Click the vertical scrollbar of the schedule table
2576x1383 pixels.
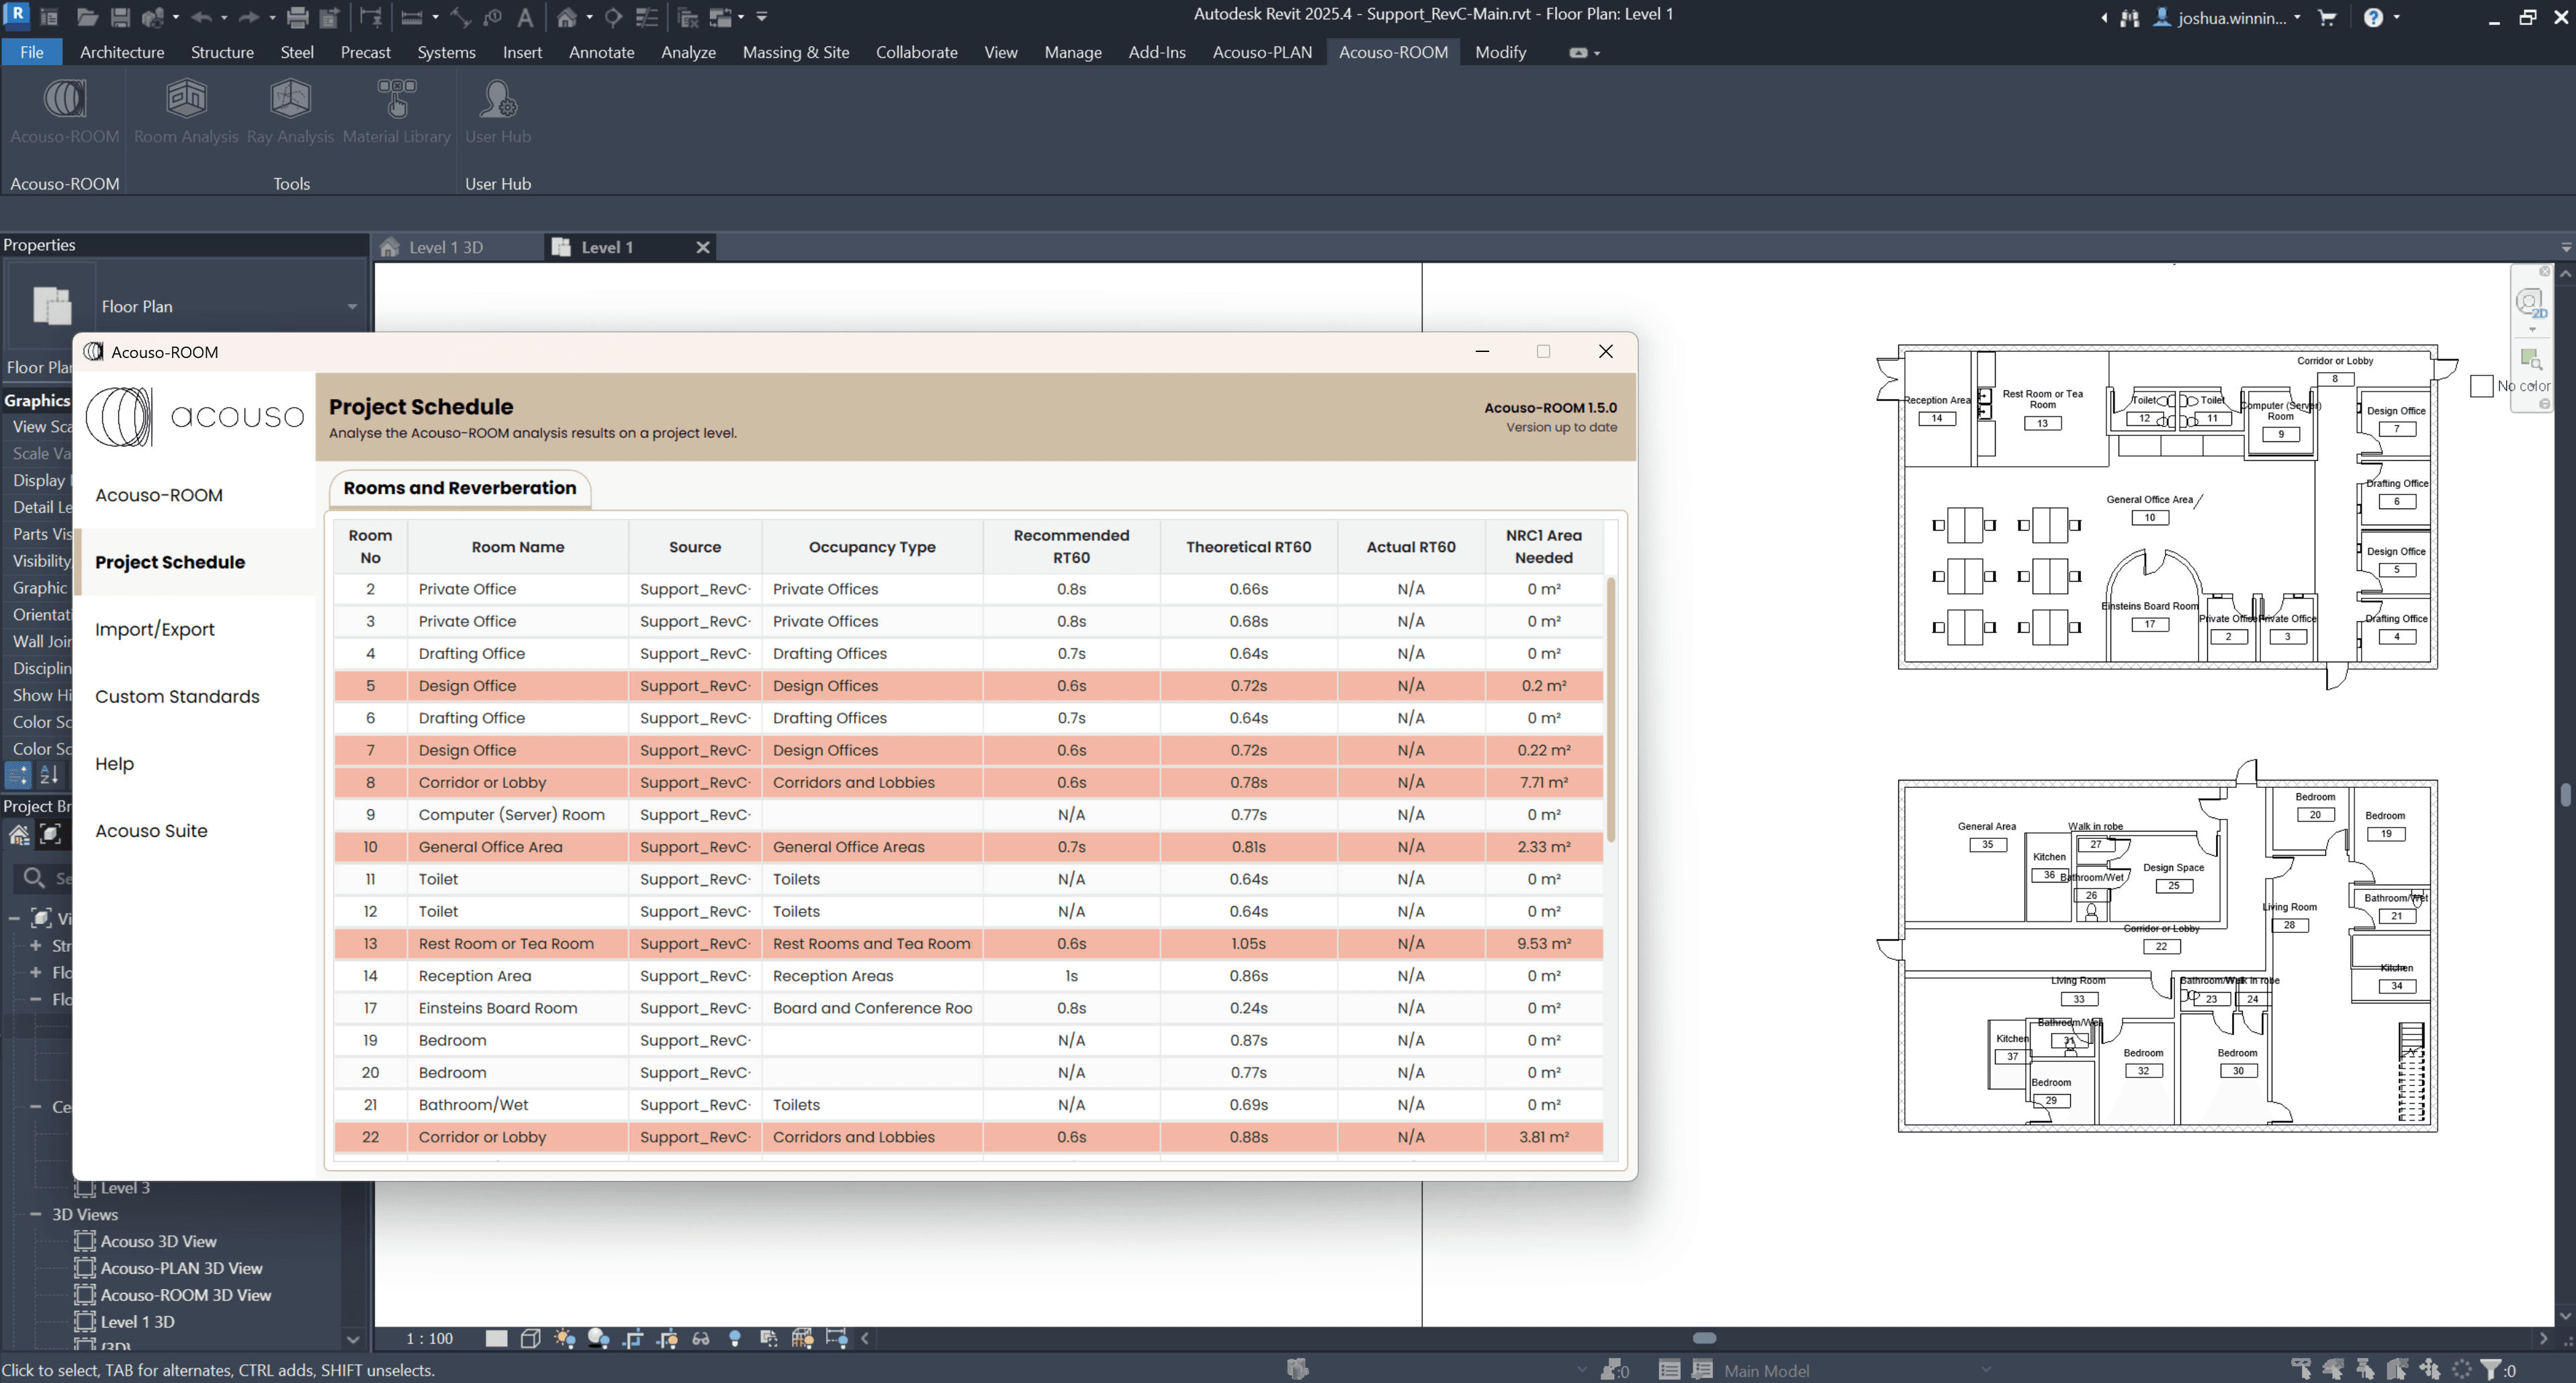[x=1610, y=709]
